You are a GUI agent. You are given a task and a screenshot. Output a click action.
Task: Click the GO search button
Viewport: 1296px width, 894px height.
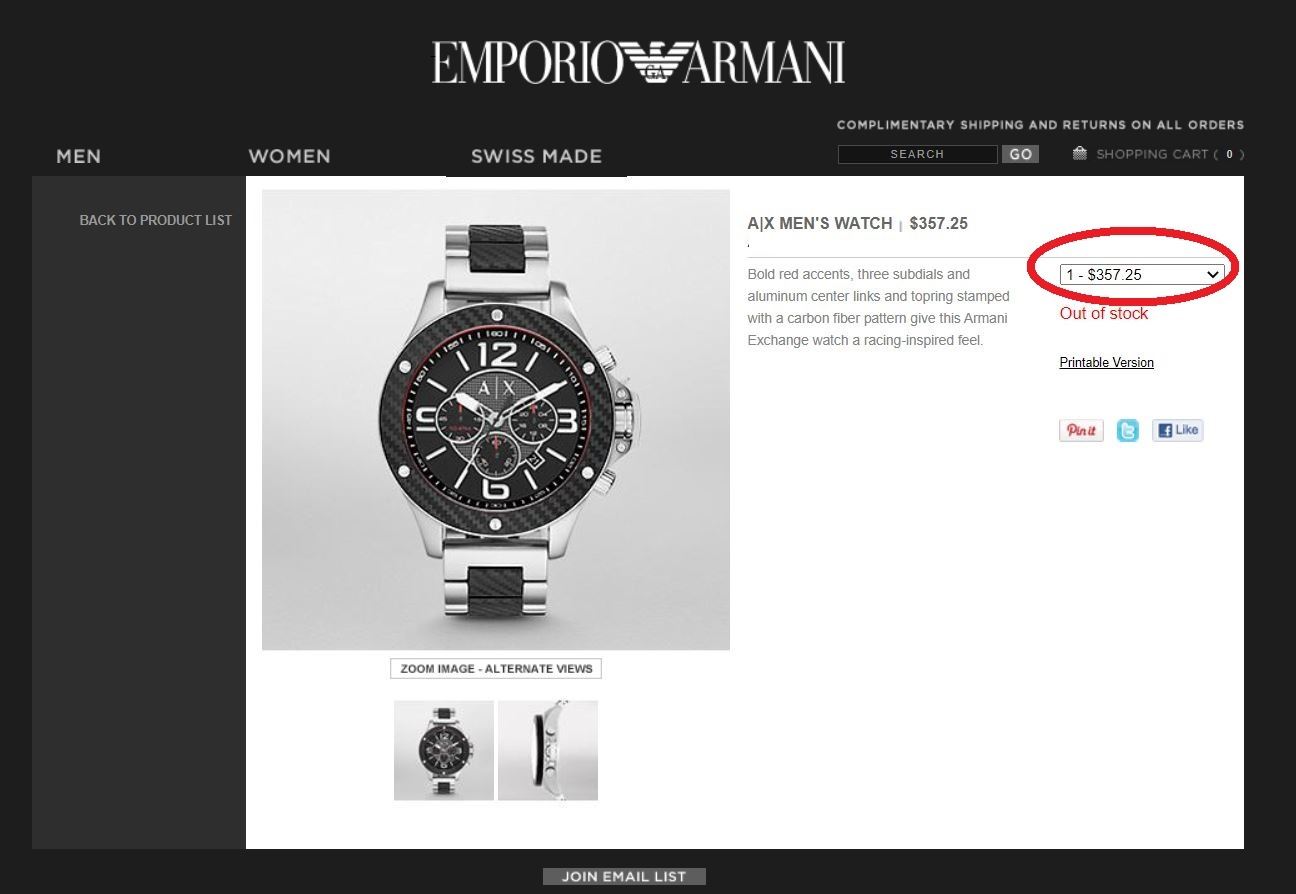[x=1020, y=154]
